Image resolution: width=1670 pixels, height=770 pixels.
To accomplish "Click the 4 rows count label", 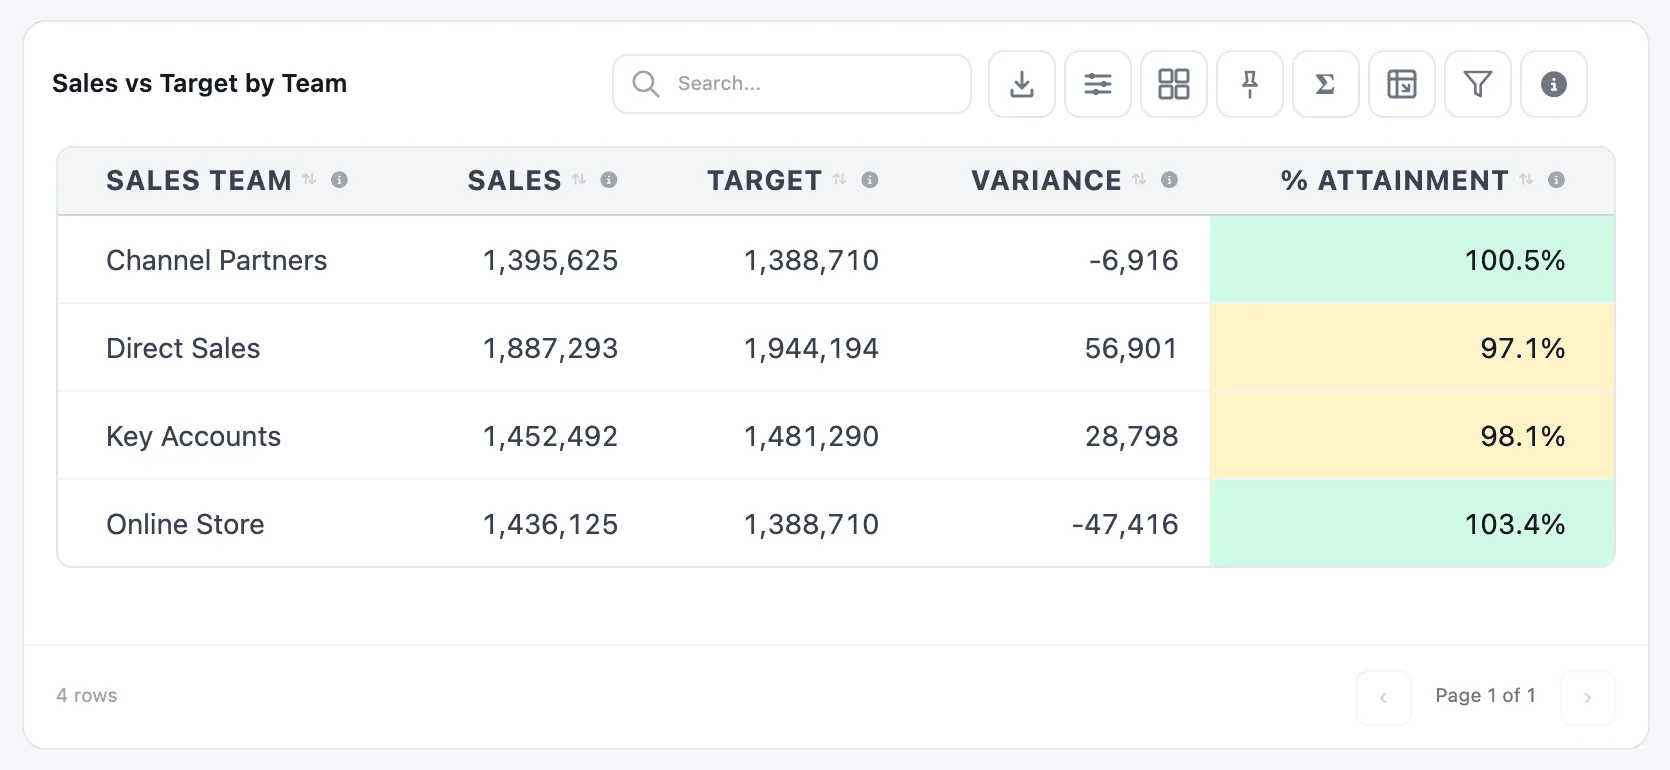I will (x=87, y=695).
